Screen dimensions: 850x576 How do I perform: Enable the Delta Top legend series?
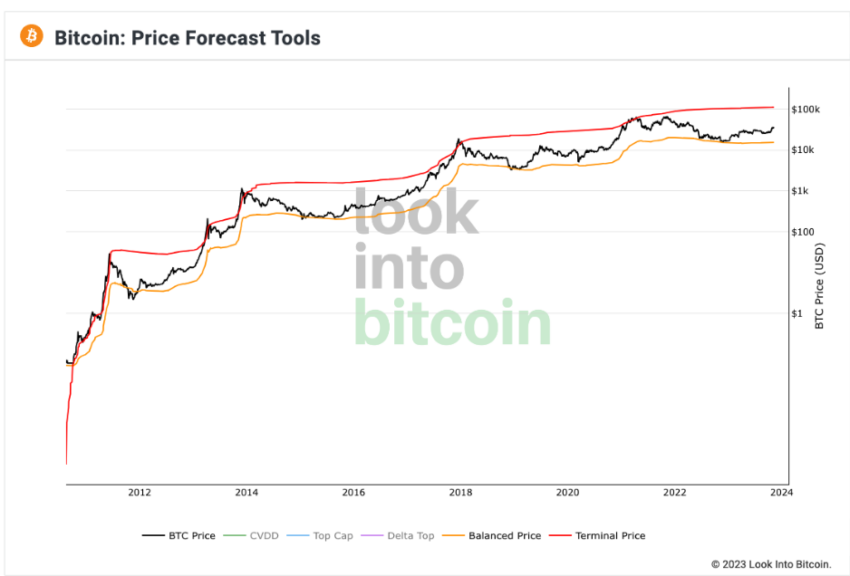(x=398, y=535)
